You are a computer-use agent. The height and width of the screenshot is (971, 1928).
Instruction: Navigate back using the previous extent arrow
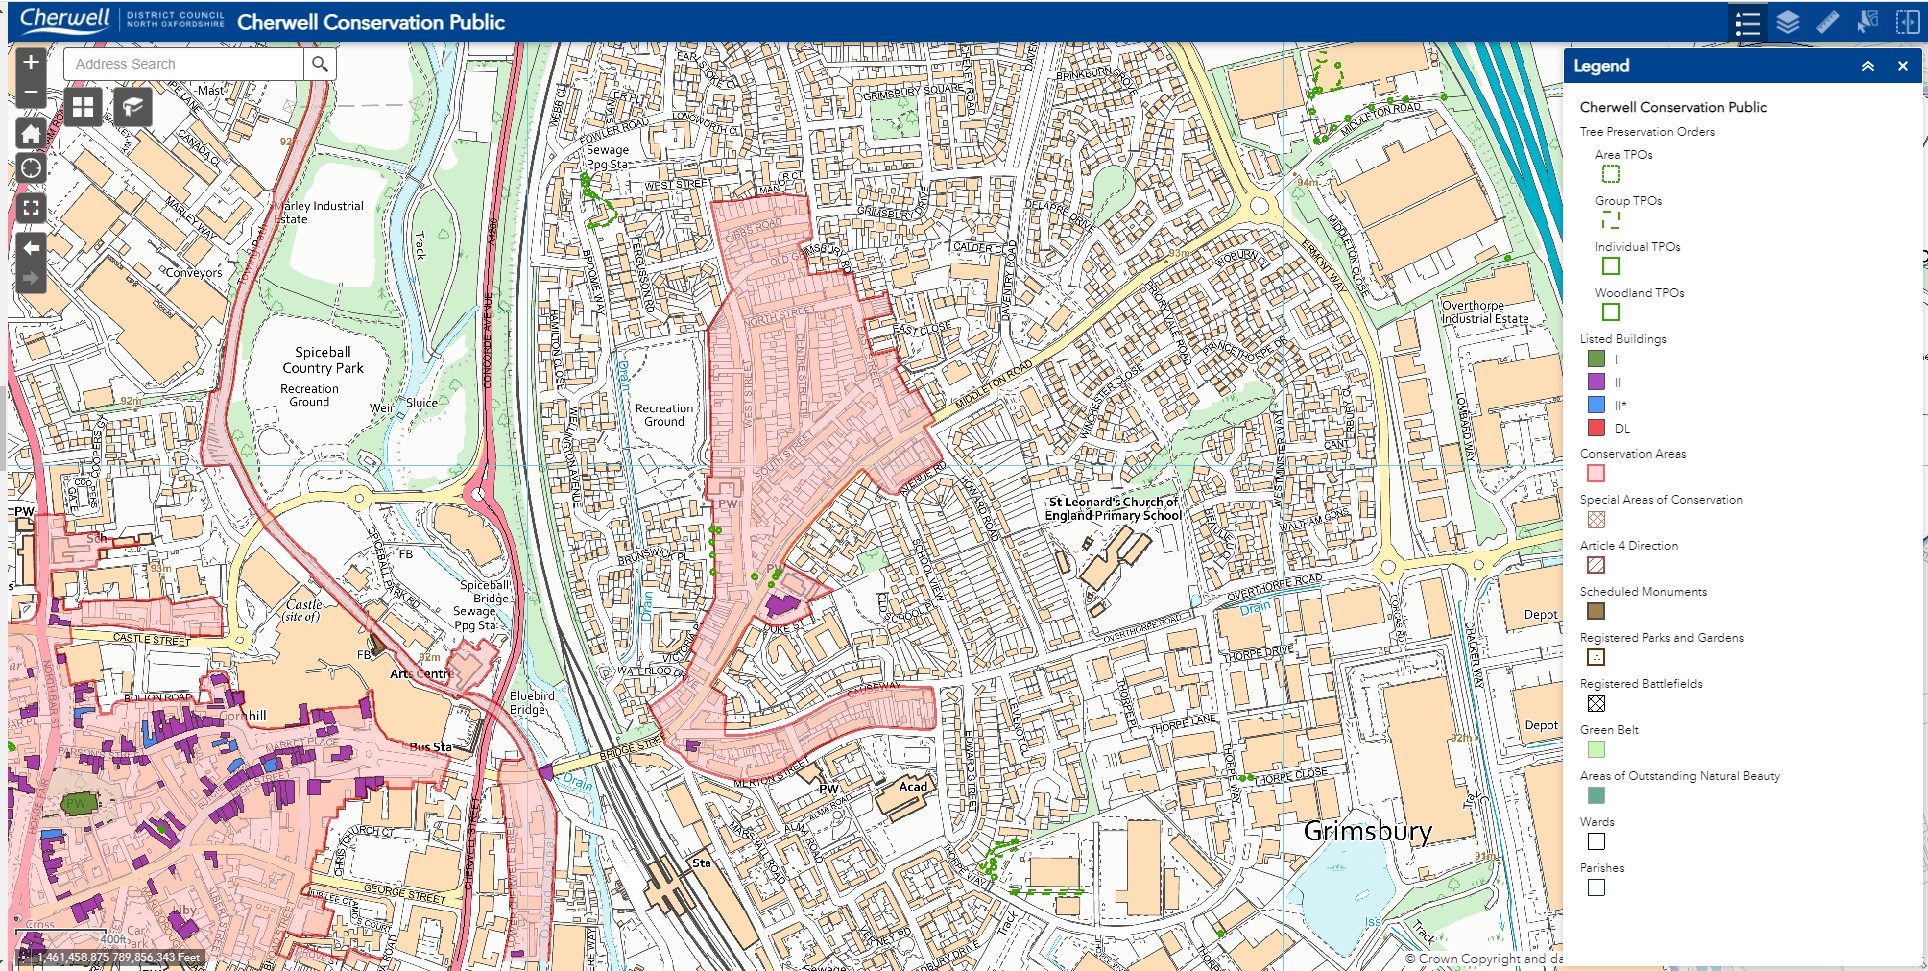[31, 248]
